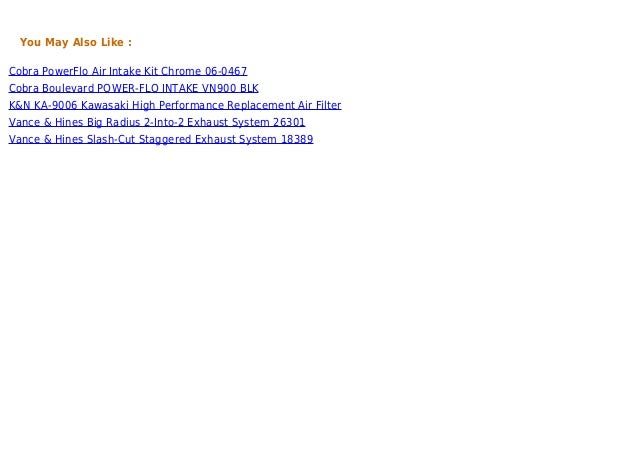This screenshot has width=638, height=452.
Task: Open Cobra Boulevard POWER-FLO INTAKE VN900 BLK link
Action: 133,88
